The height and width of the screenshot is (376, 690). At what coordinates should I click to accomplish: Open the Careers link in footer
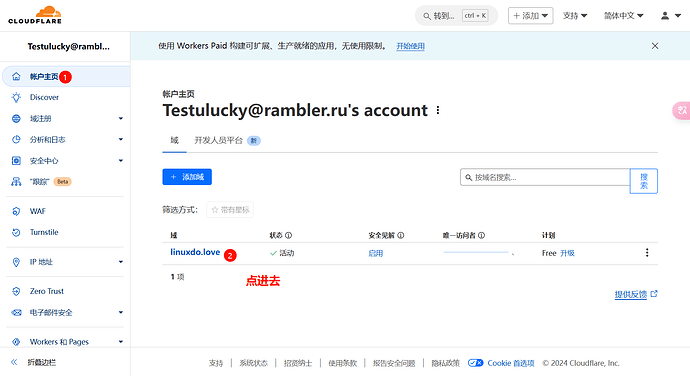pyautogui.click(x=298, y=363)
